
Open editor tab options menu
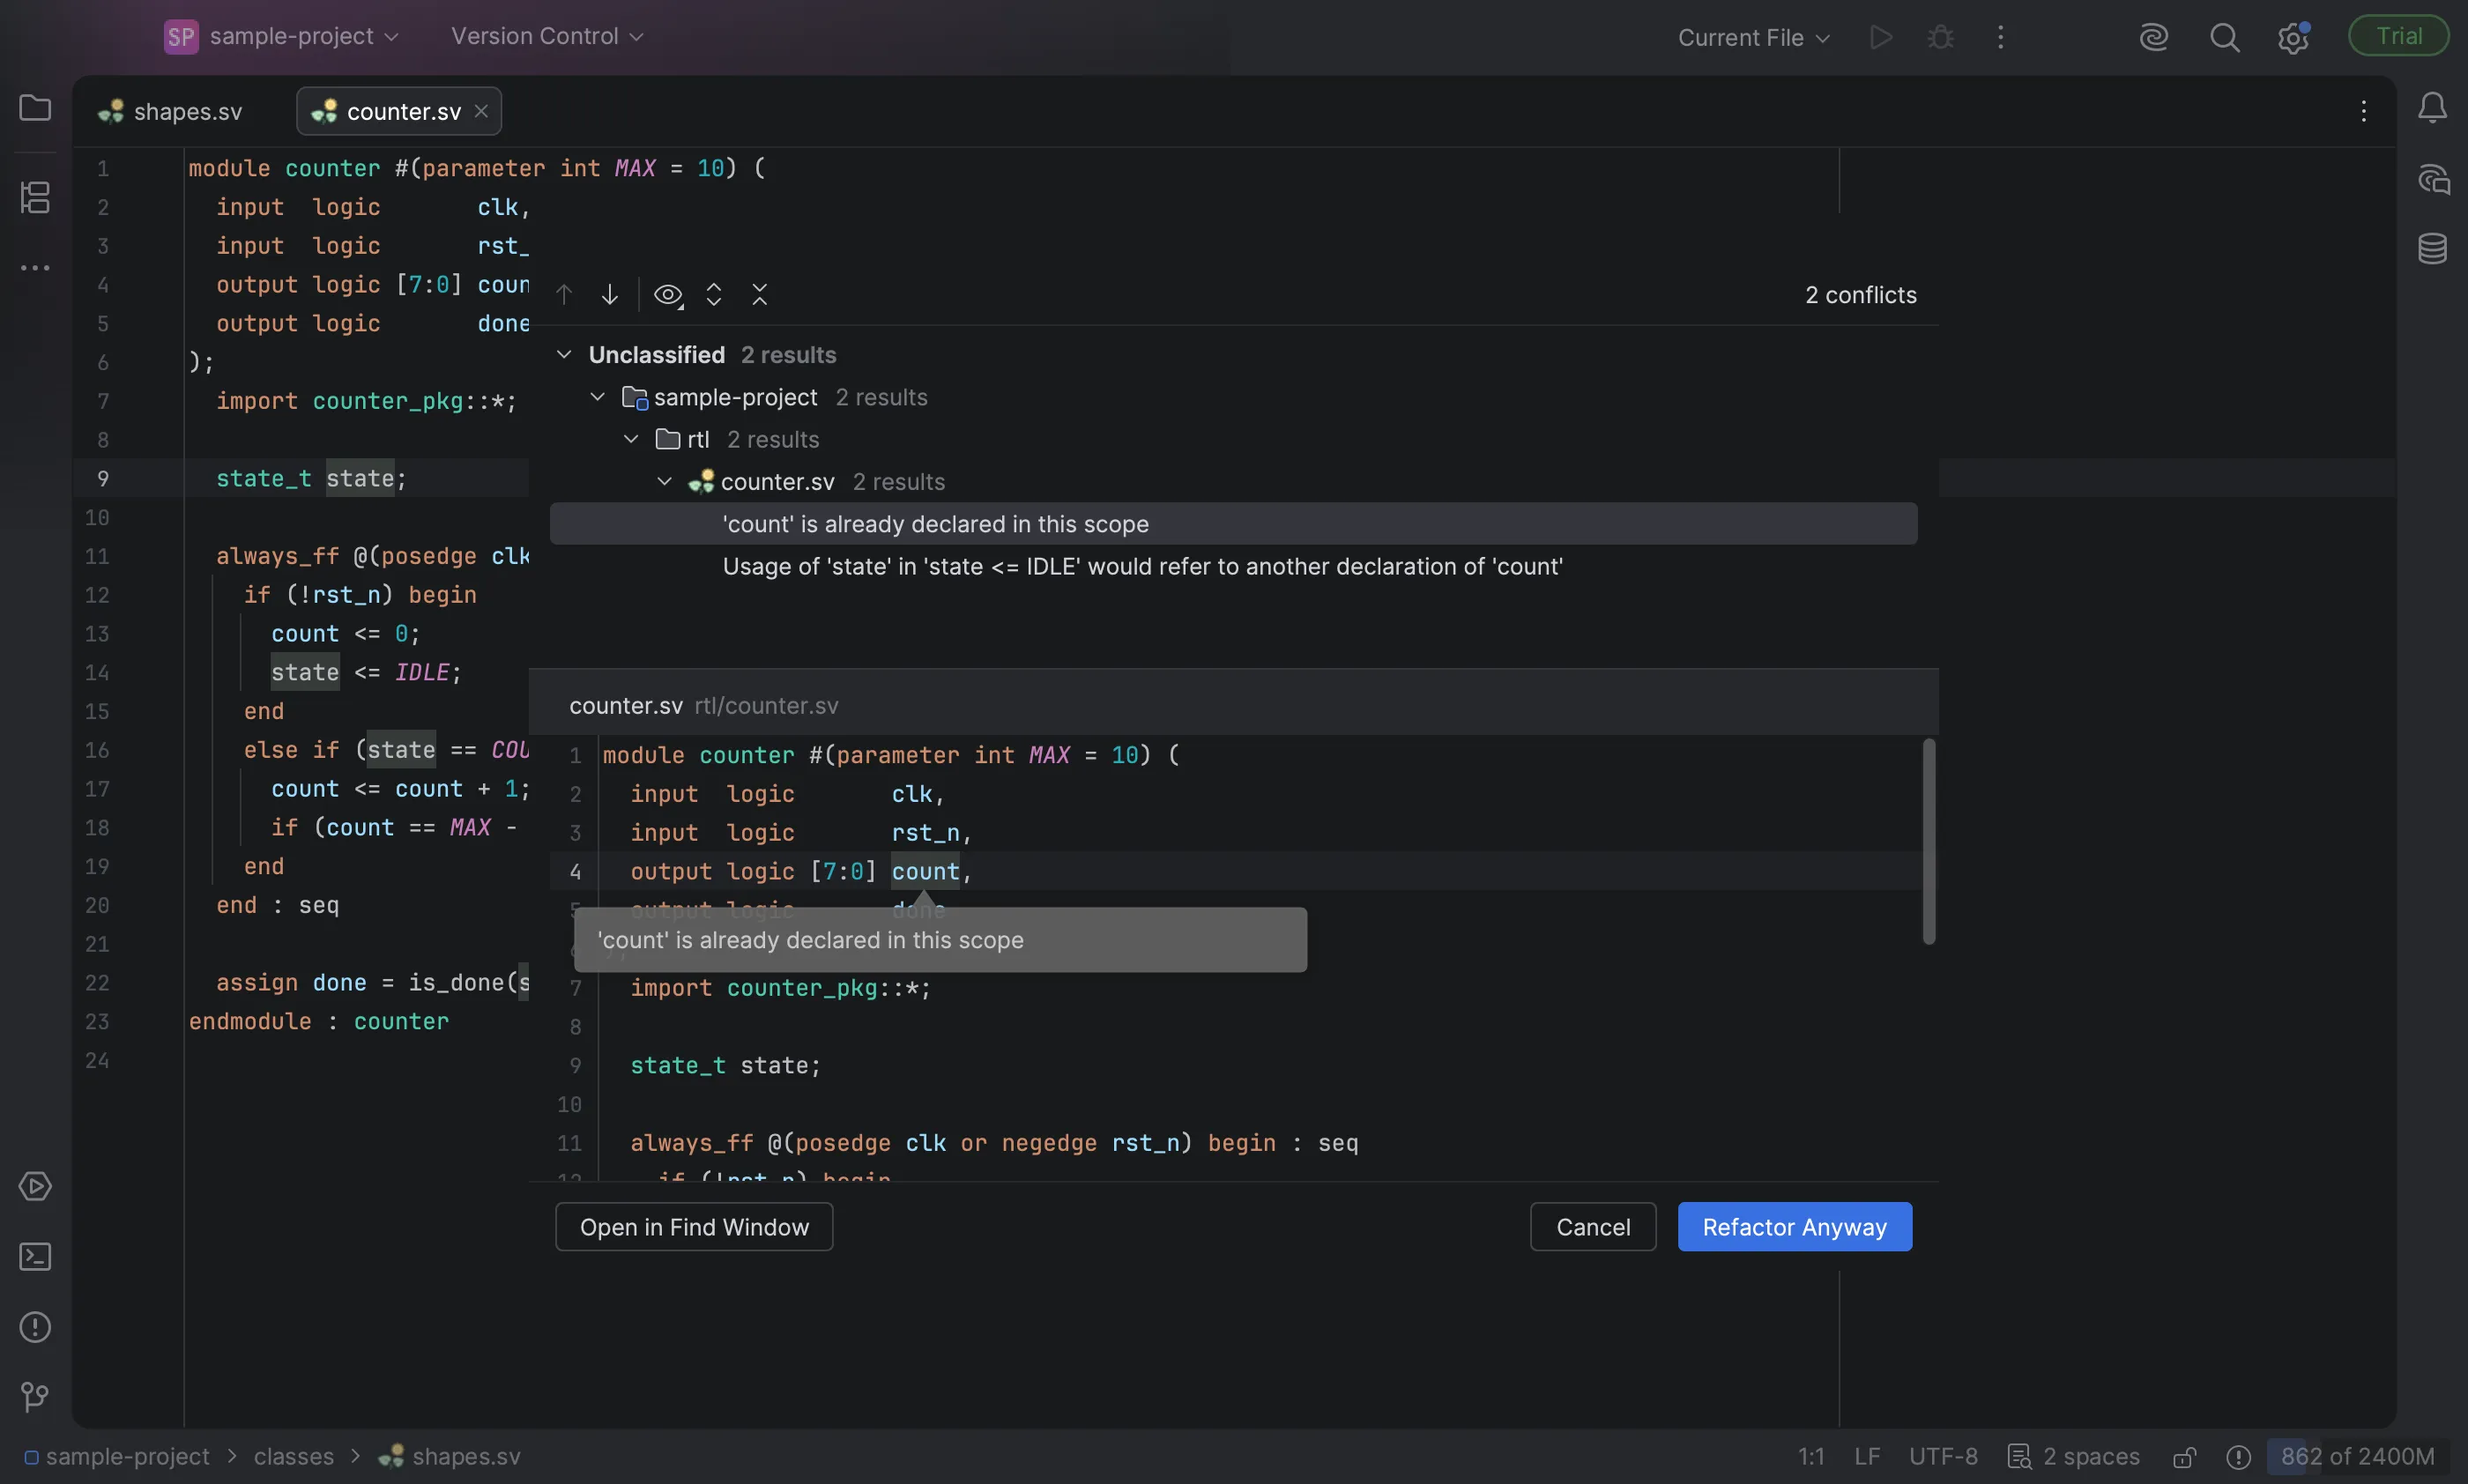(x=2363, y=110)
